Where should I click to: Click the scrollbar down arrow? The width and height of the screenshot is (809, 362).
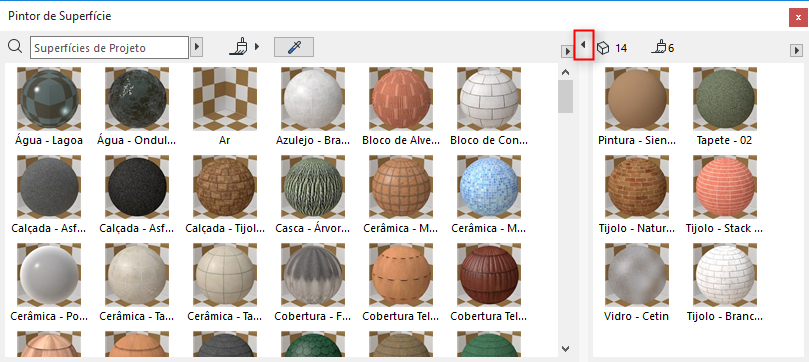(565, 349)
